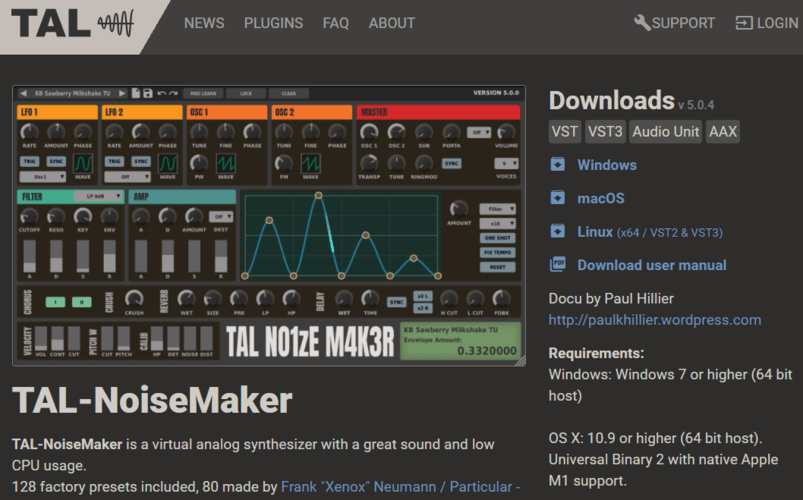
Task: Click the Master VOLUME knob
Action: click(506, 132)
